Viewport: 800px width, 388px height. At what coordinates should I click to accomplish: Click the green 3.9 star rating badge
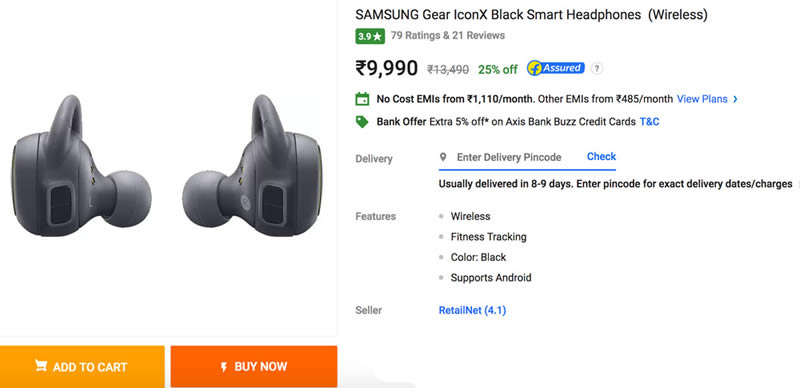click(370, 36)
